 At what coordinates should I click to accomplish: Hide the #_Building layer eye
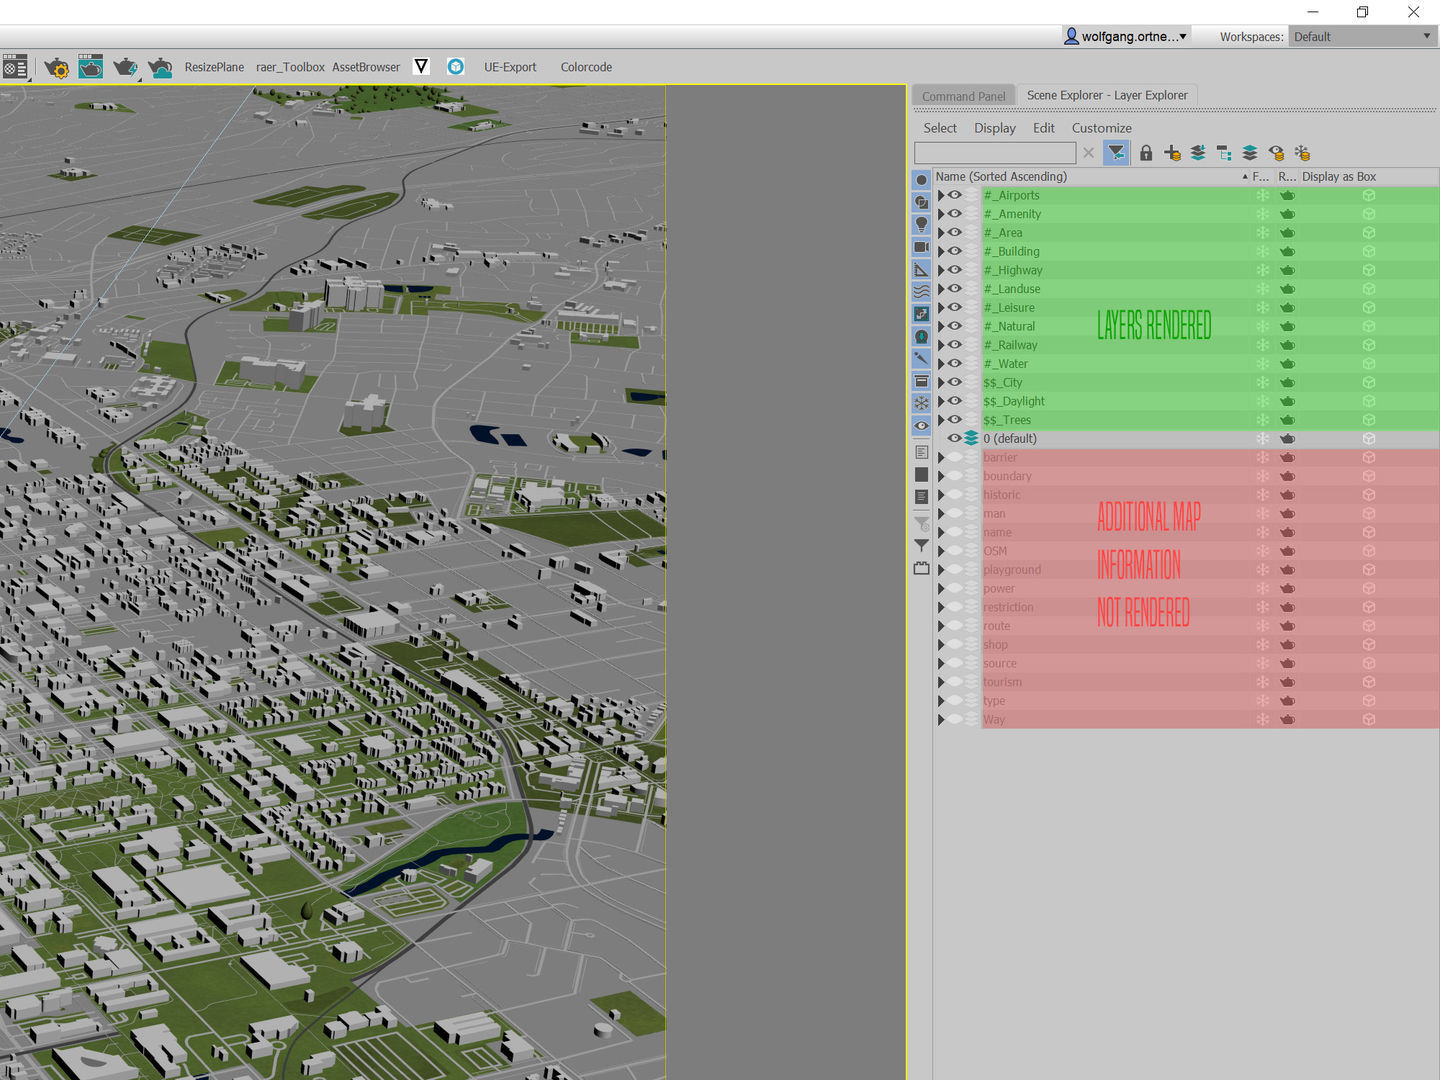[955, 251]
